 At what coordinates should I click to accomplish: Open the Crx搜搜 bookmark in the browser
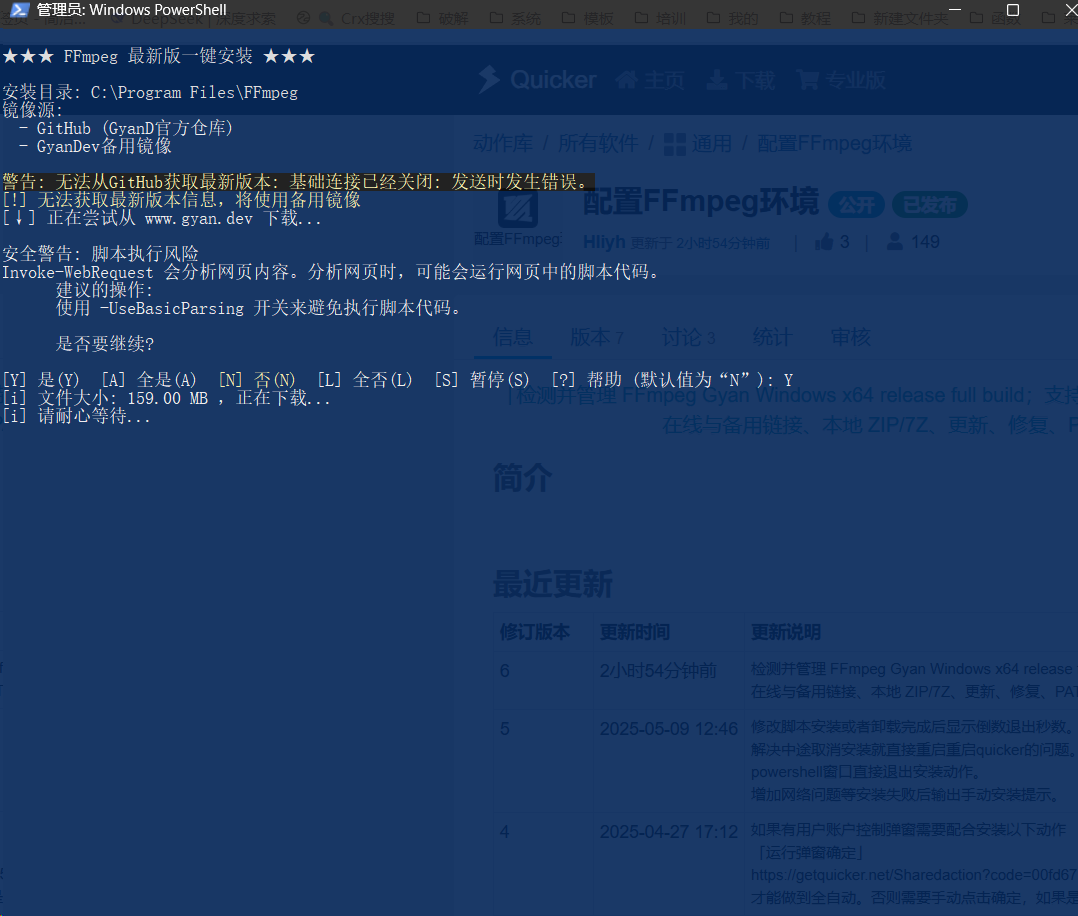click(357, 19)
